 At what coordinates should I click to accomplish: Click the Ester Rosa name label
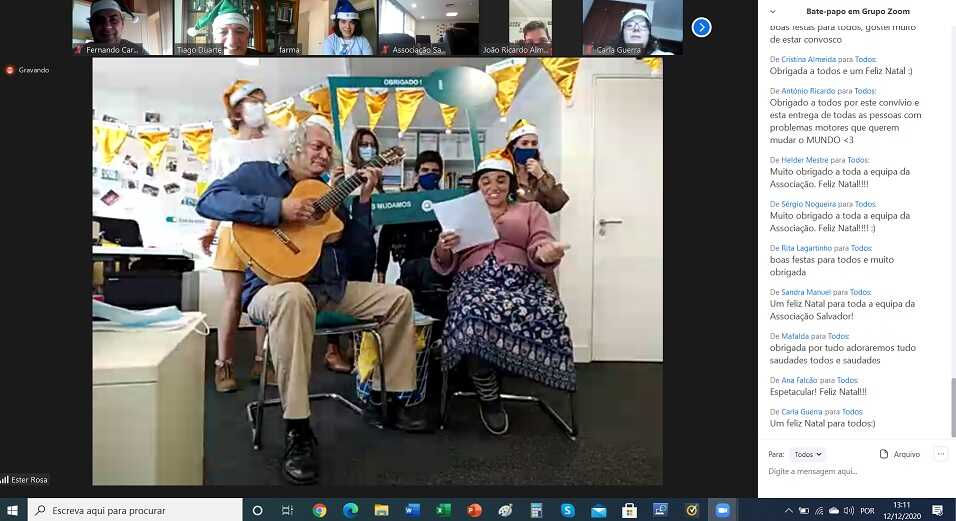coord(29,480)
